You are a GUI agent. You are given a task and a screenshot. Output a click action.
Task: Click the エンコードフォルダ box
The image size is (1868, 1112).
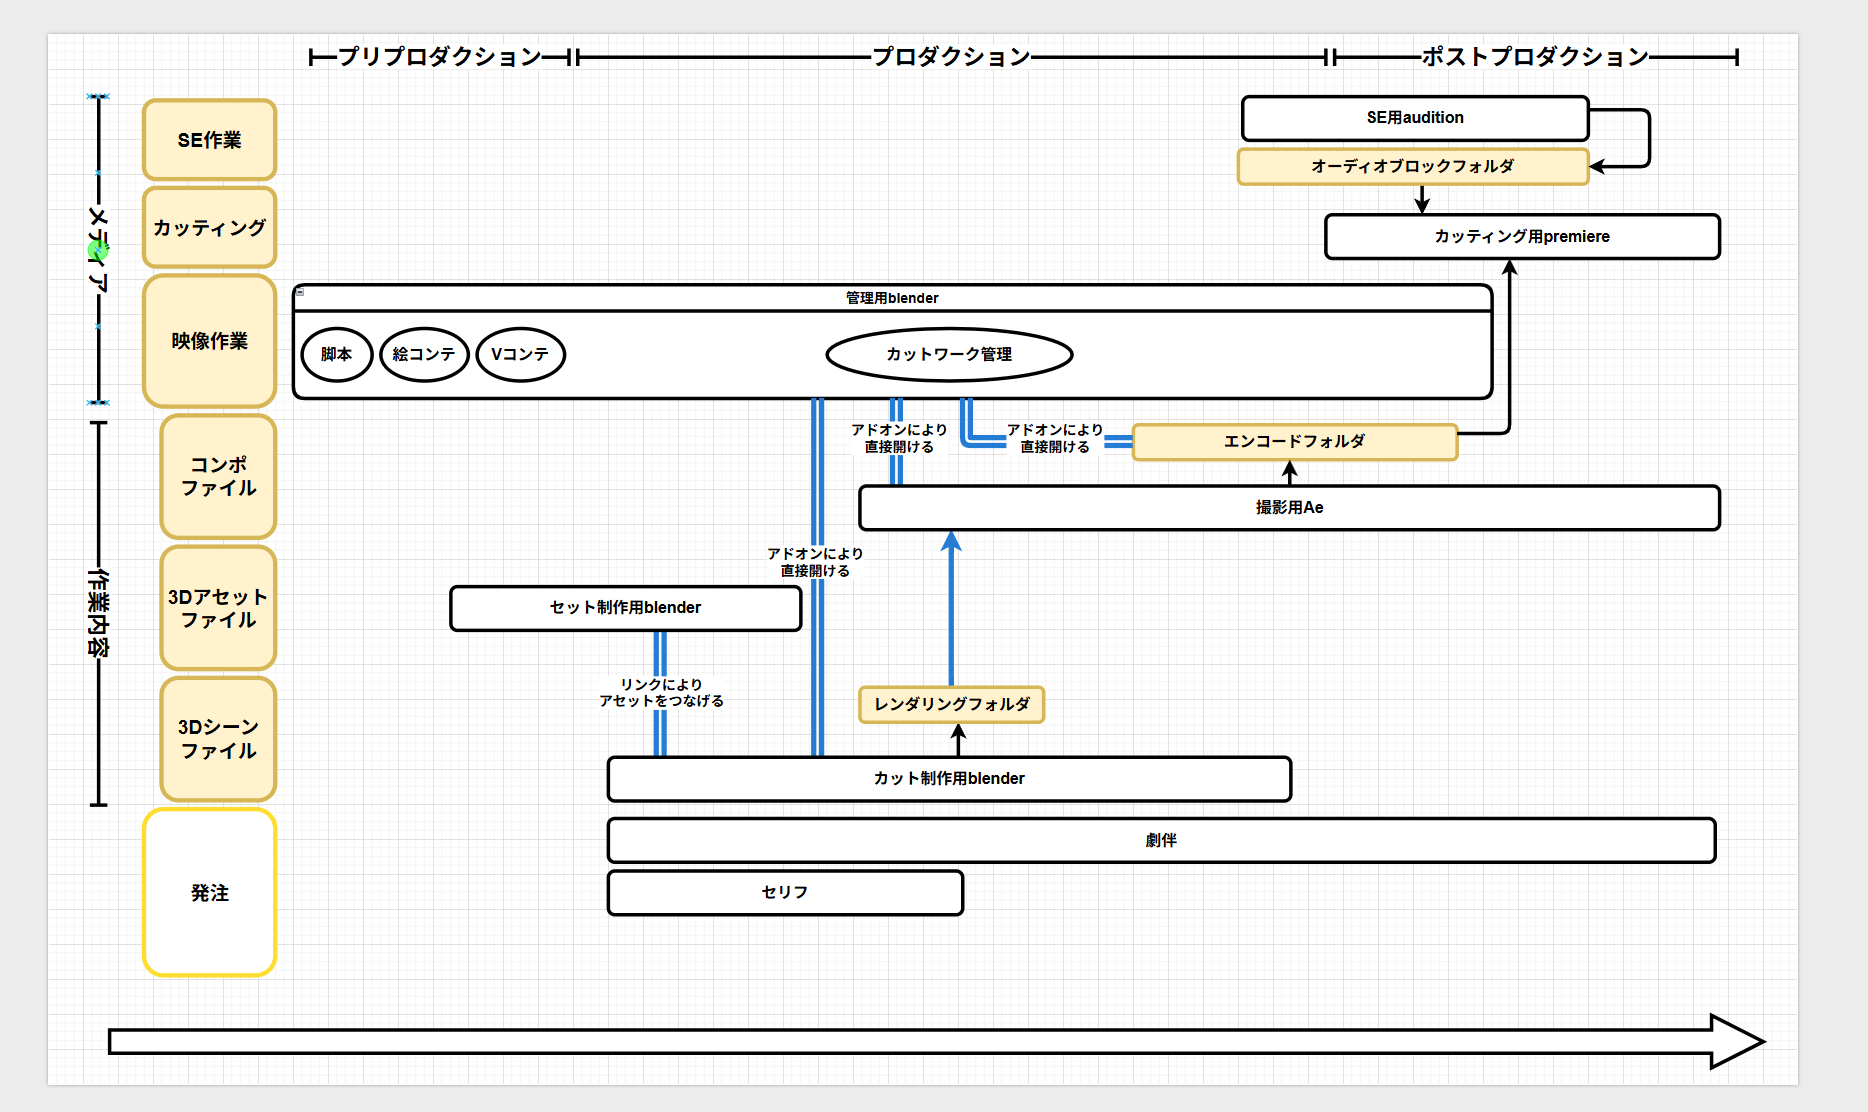point(1295,441)
